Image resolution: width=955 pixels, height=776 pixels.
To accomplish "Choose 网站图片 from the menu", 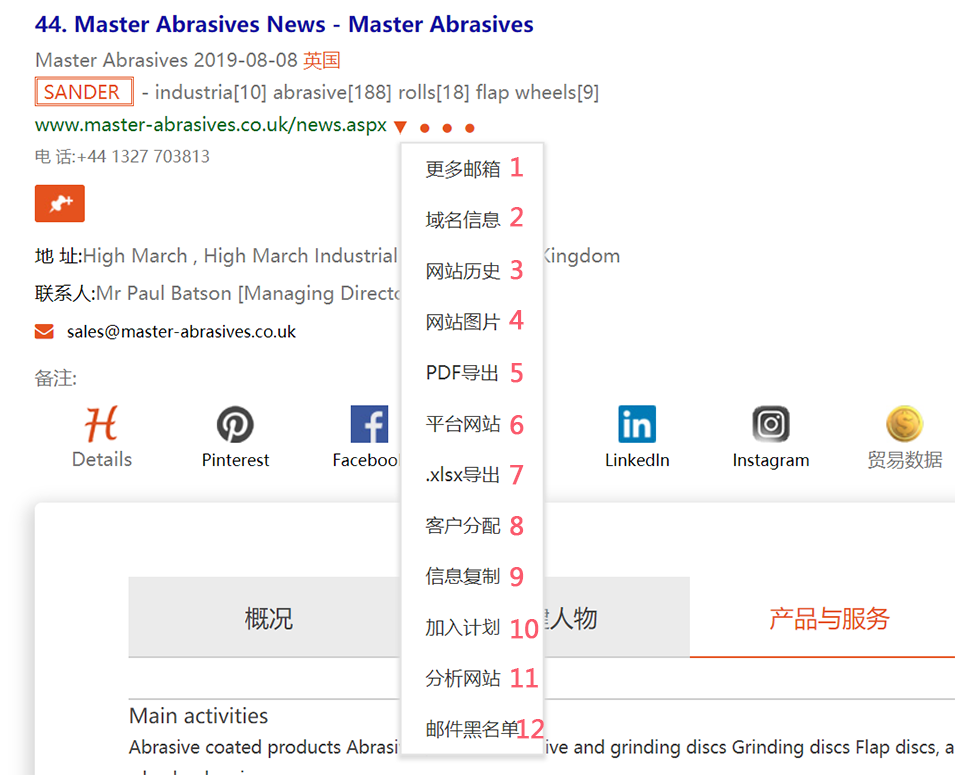I will (x=463, y=321).
